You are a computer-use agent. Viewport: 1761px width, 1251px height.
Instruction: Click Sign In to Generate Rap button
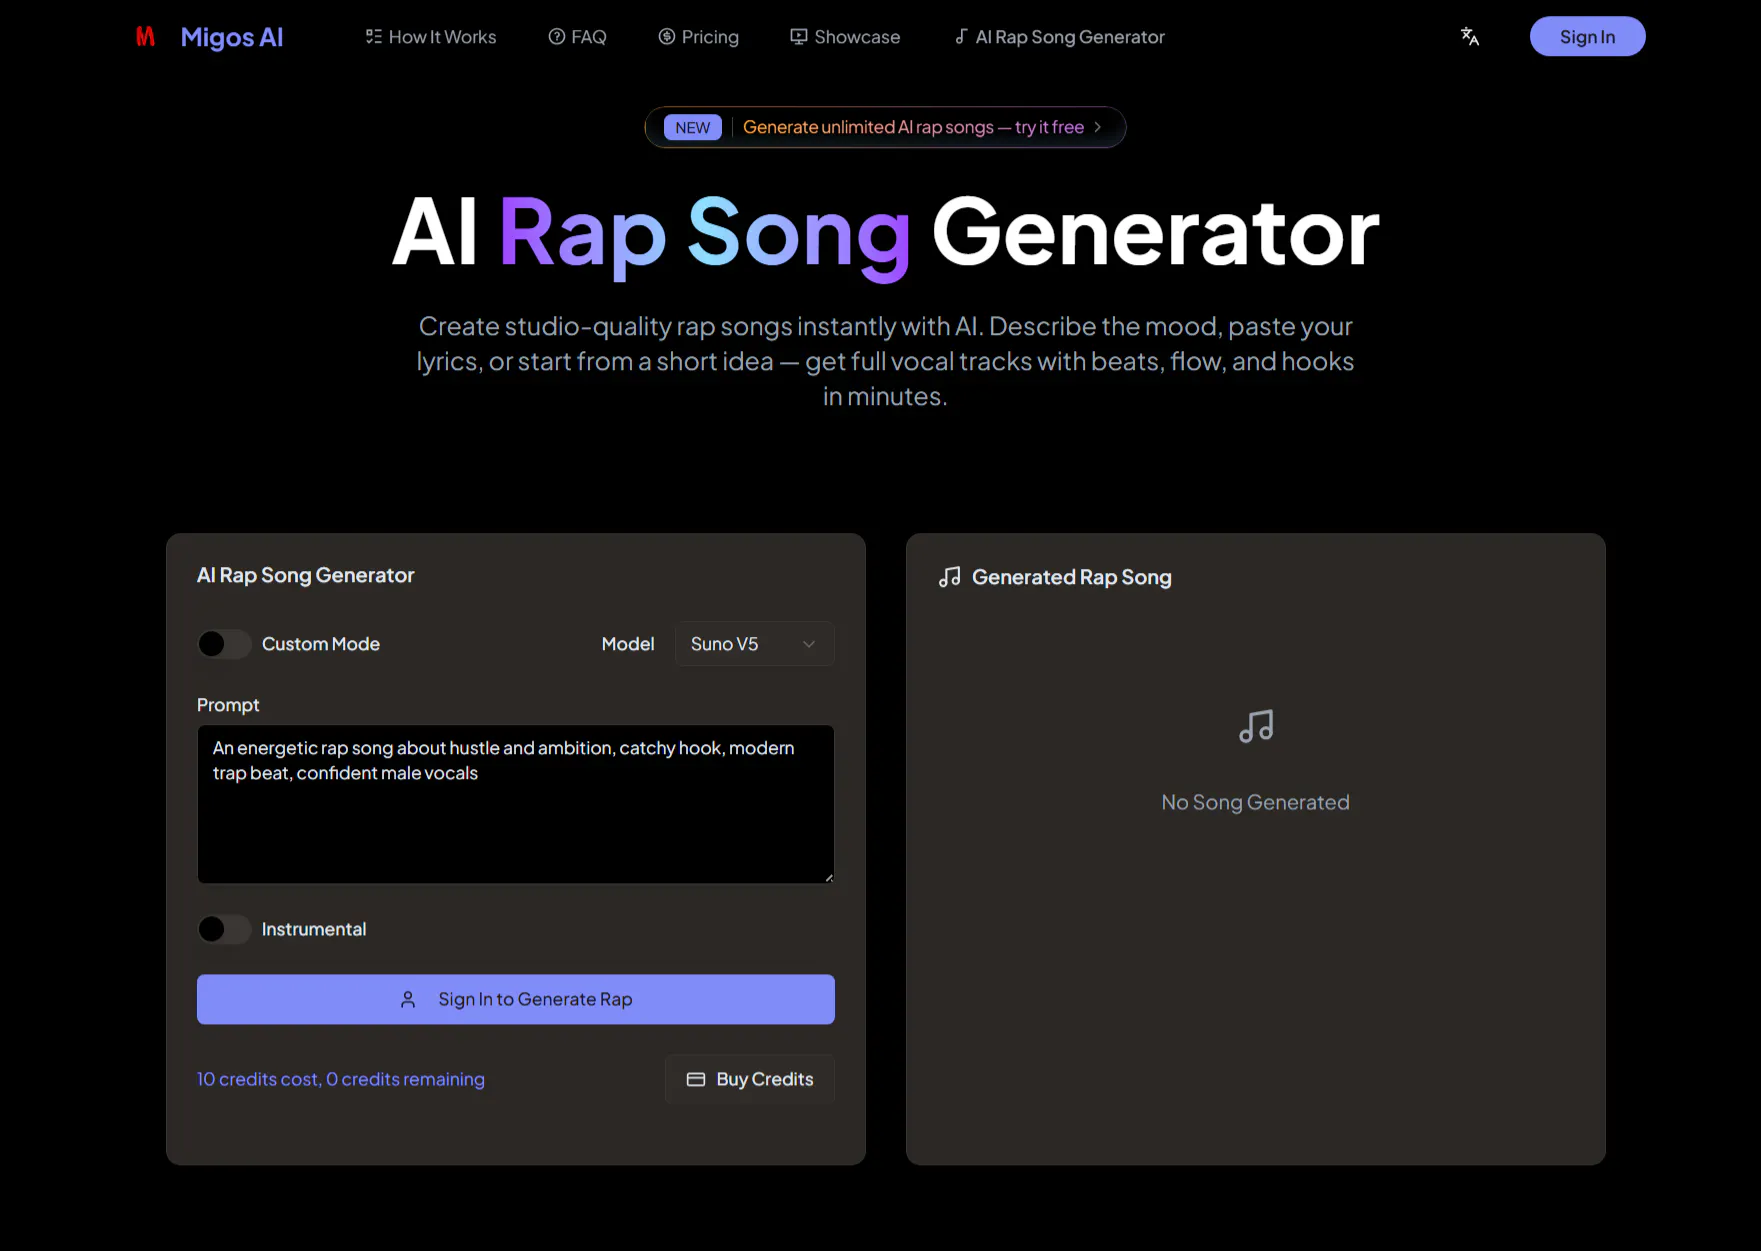(516, 999)
